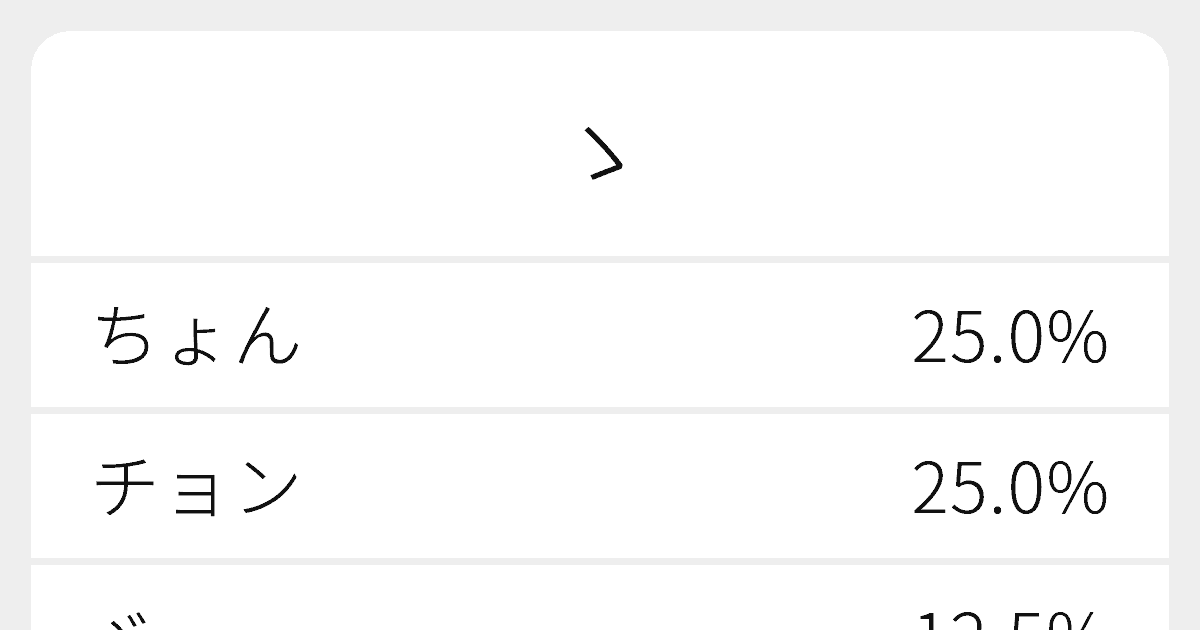
Task: Click the divider between ちょん and チョン rows
Action: point(600,410)
